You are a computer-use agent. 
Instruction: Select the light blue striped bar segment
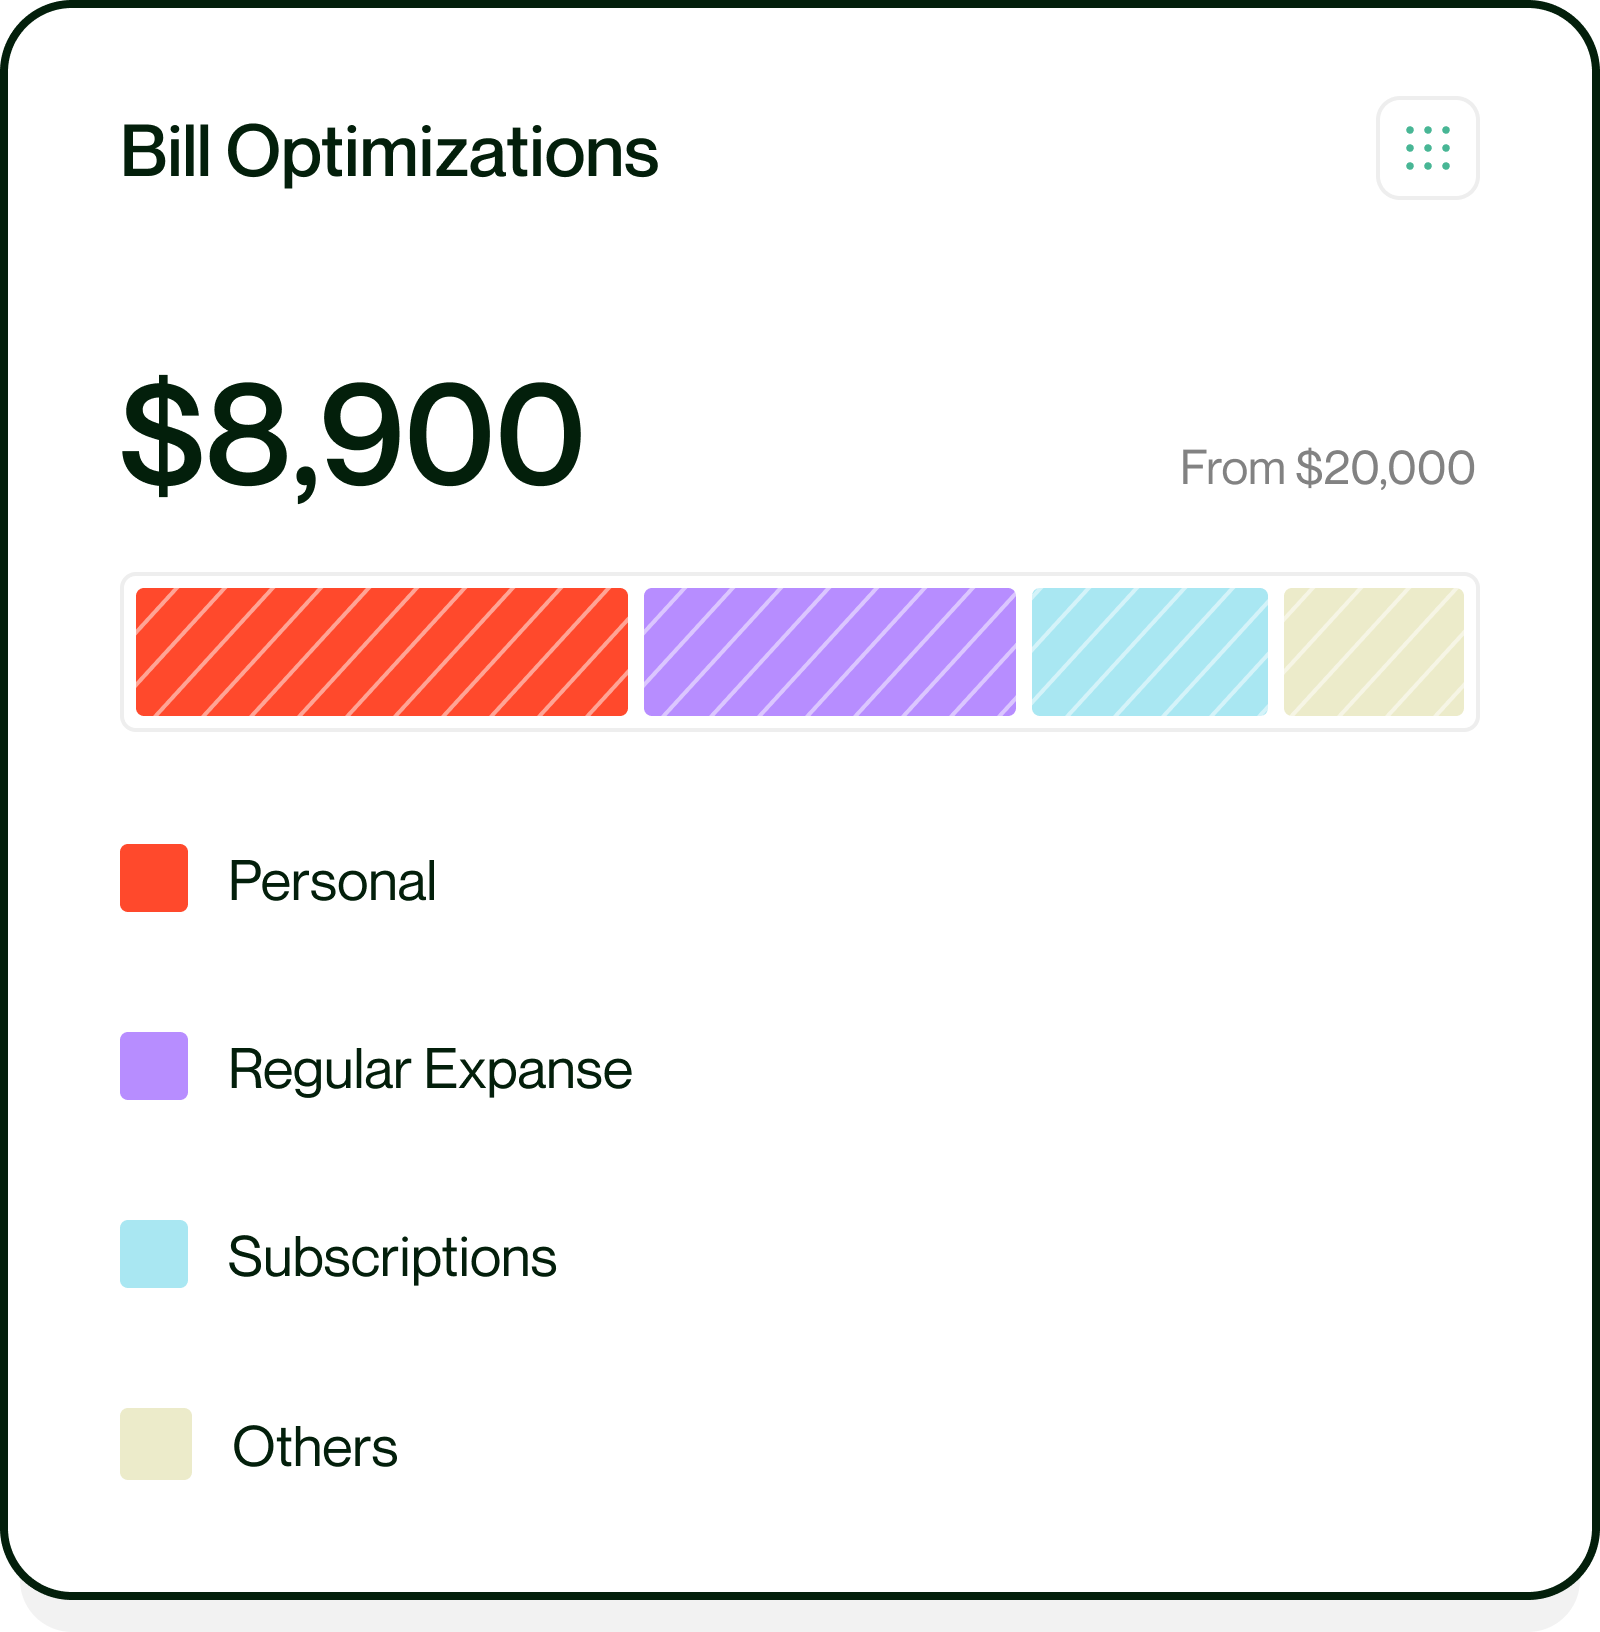[1150, 652]
